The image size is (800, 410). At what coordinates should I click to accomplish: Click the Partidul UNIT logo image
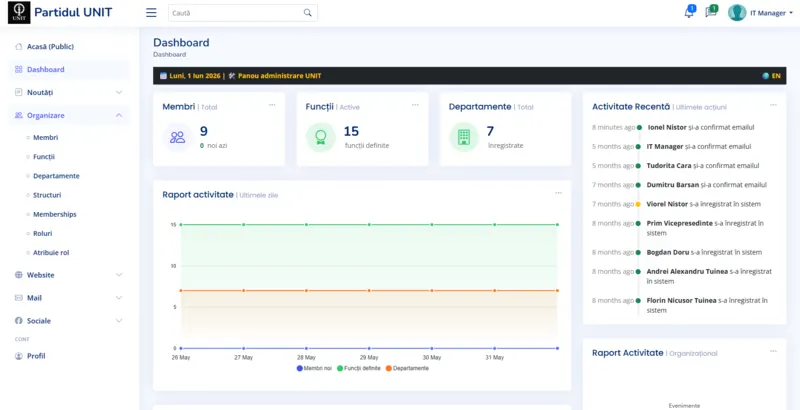coord(19,13)
